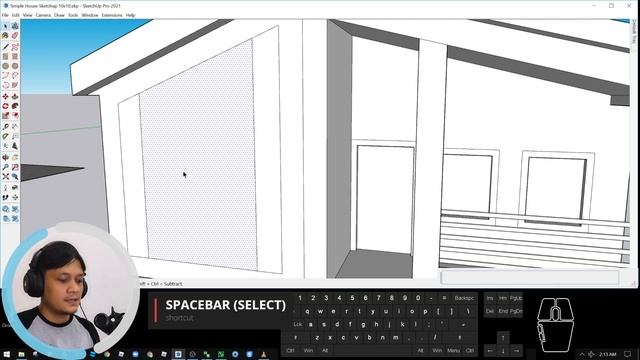Show hidden system tray icons chevron

point(582,354)
